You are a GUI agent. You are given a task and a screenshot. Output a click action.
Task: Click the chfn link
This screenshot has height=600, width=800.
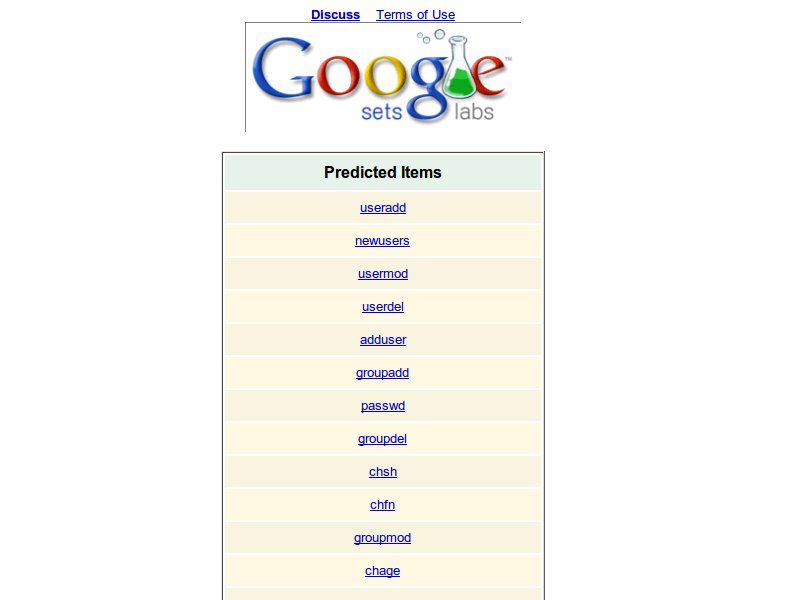tap(383, 505)
